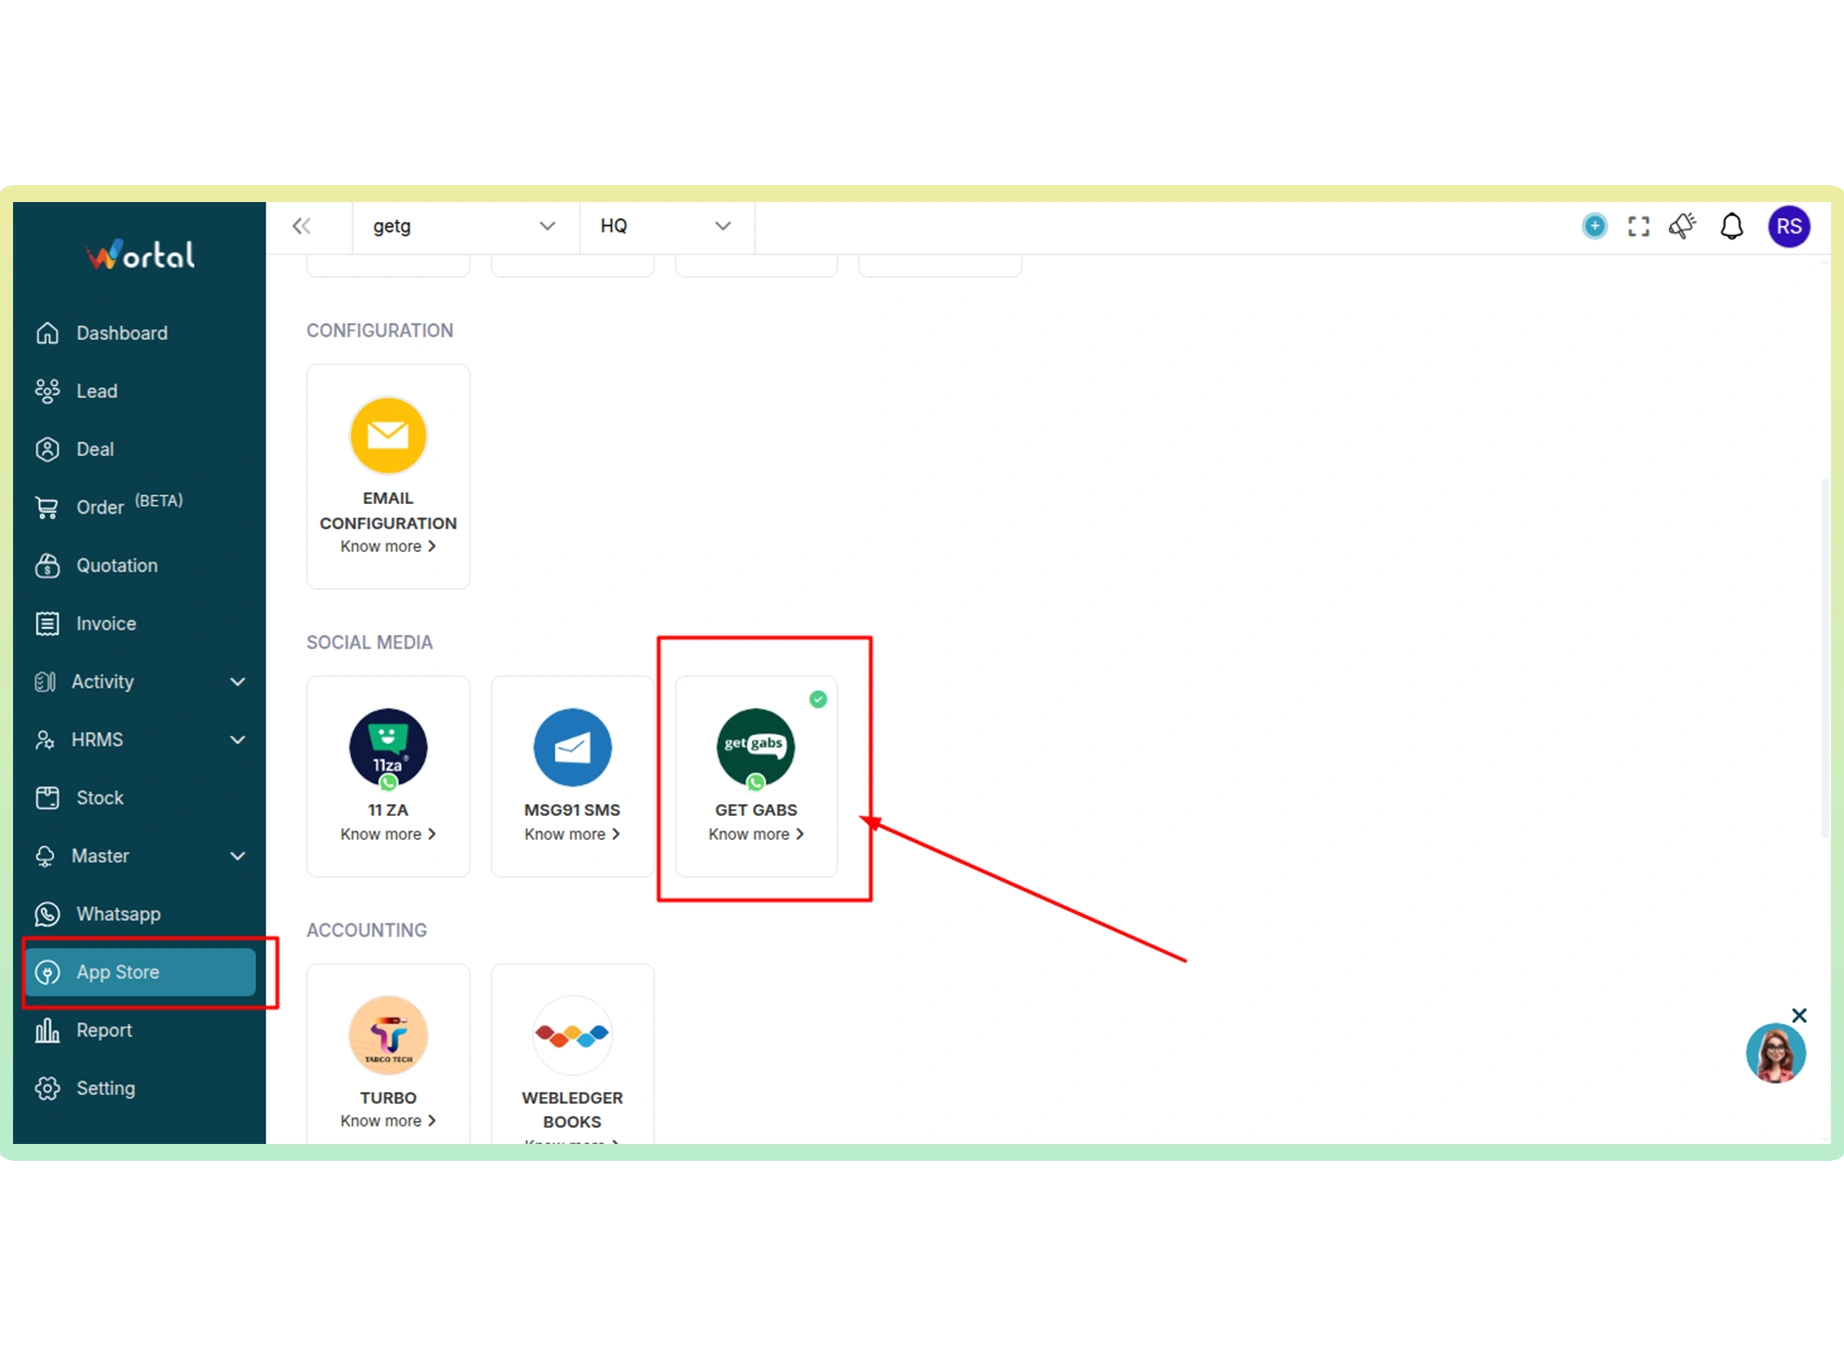Open the Quotation menu item
Image resolution: width=1844 pixels, height=1346 pixels.
point(140,565)
